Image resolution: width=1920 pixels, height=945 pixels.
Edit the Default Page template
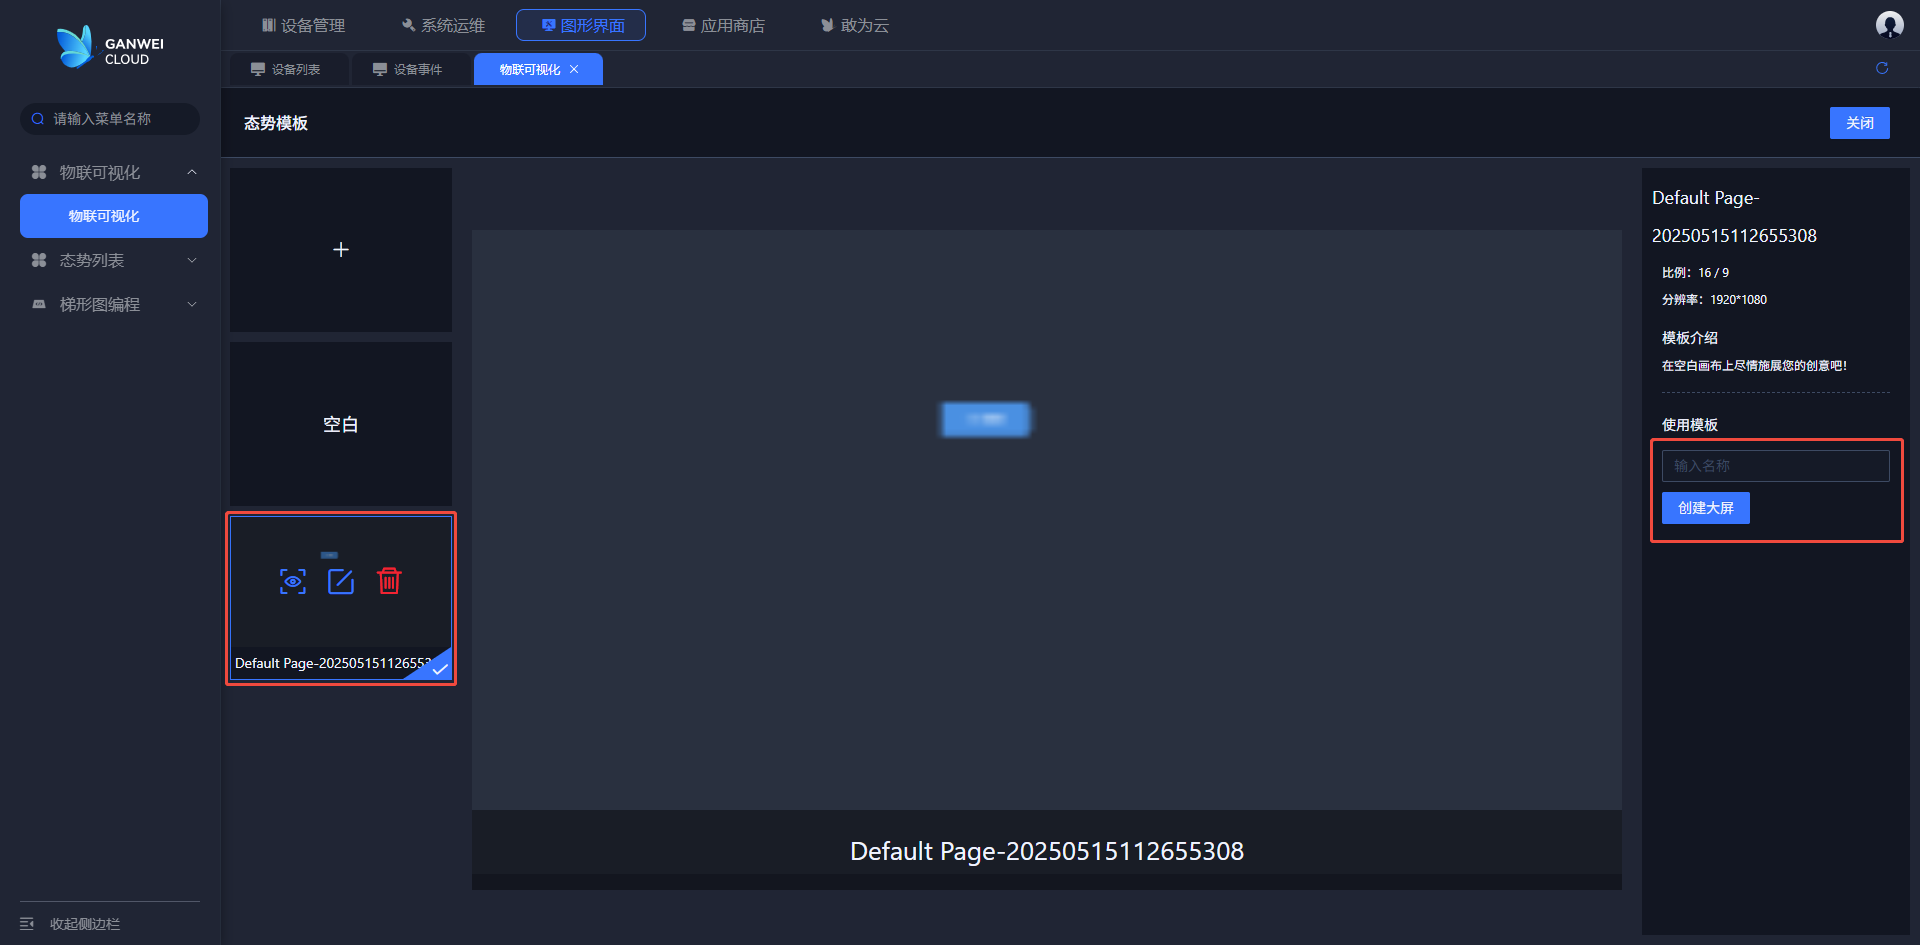[x=341, y=581]
